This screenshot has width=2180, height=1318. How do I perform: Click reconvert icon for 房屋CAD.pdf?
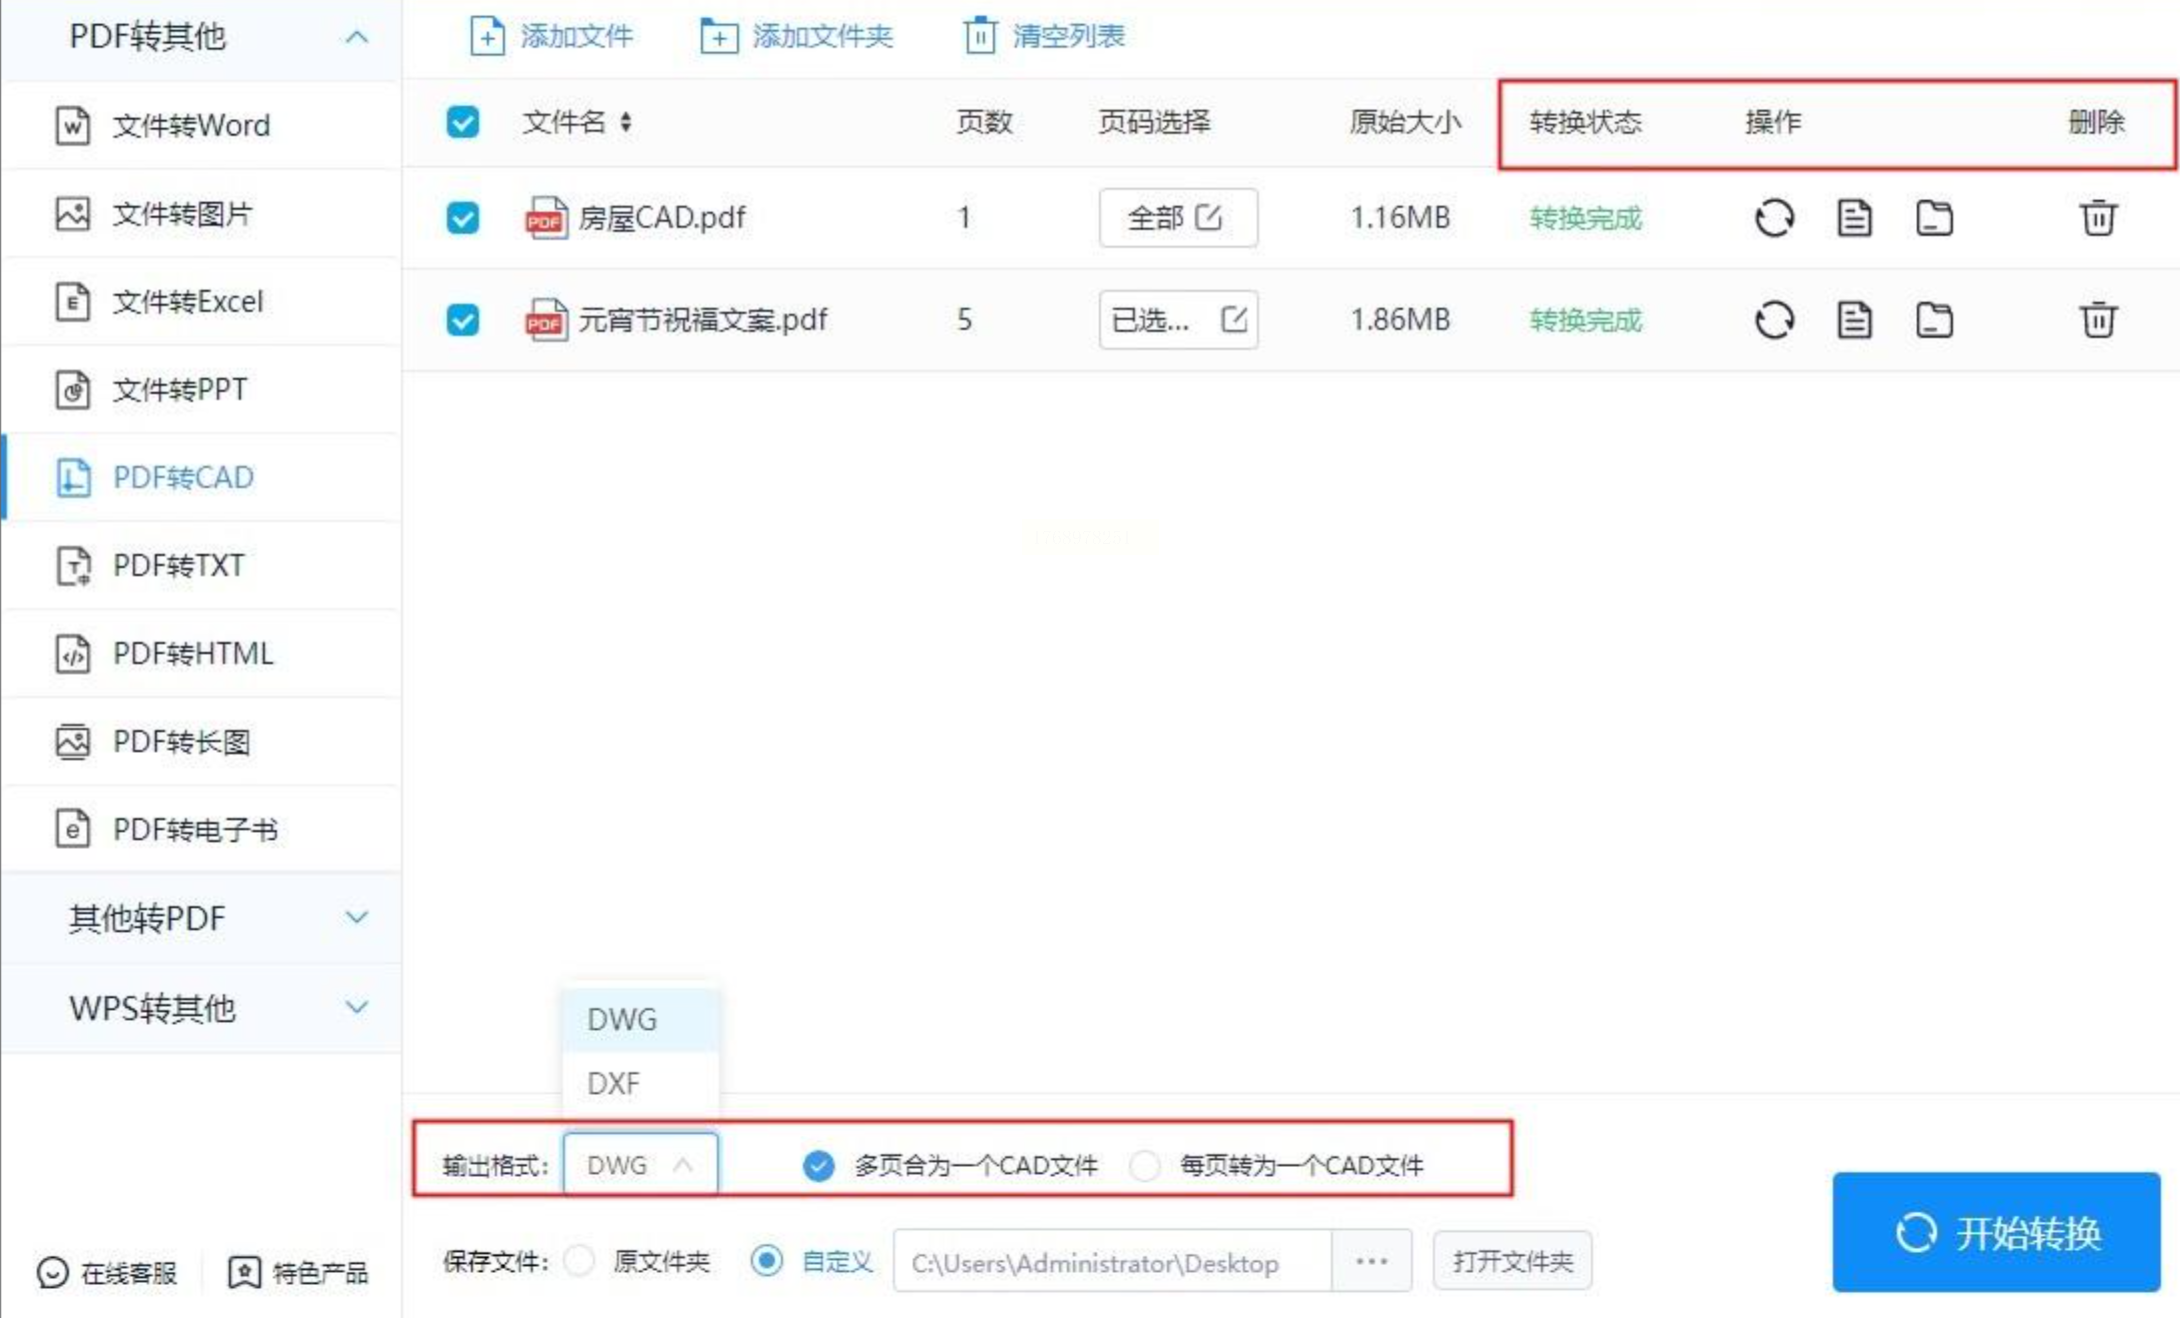pos(1774,218)
